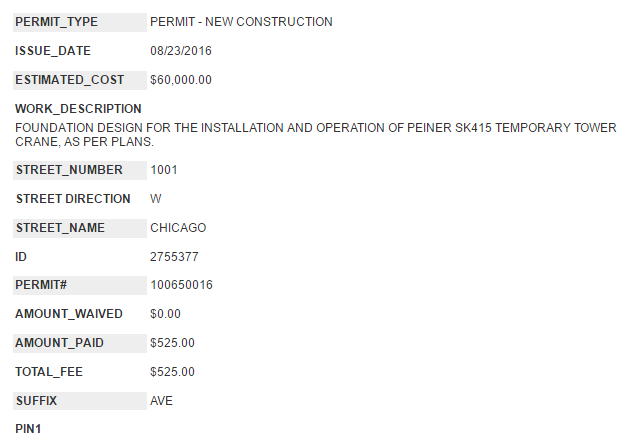Click the AMOUNT_PAID label
The width and height of the screenshot is (632, 444).
coord(60,343)
